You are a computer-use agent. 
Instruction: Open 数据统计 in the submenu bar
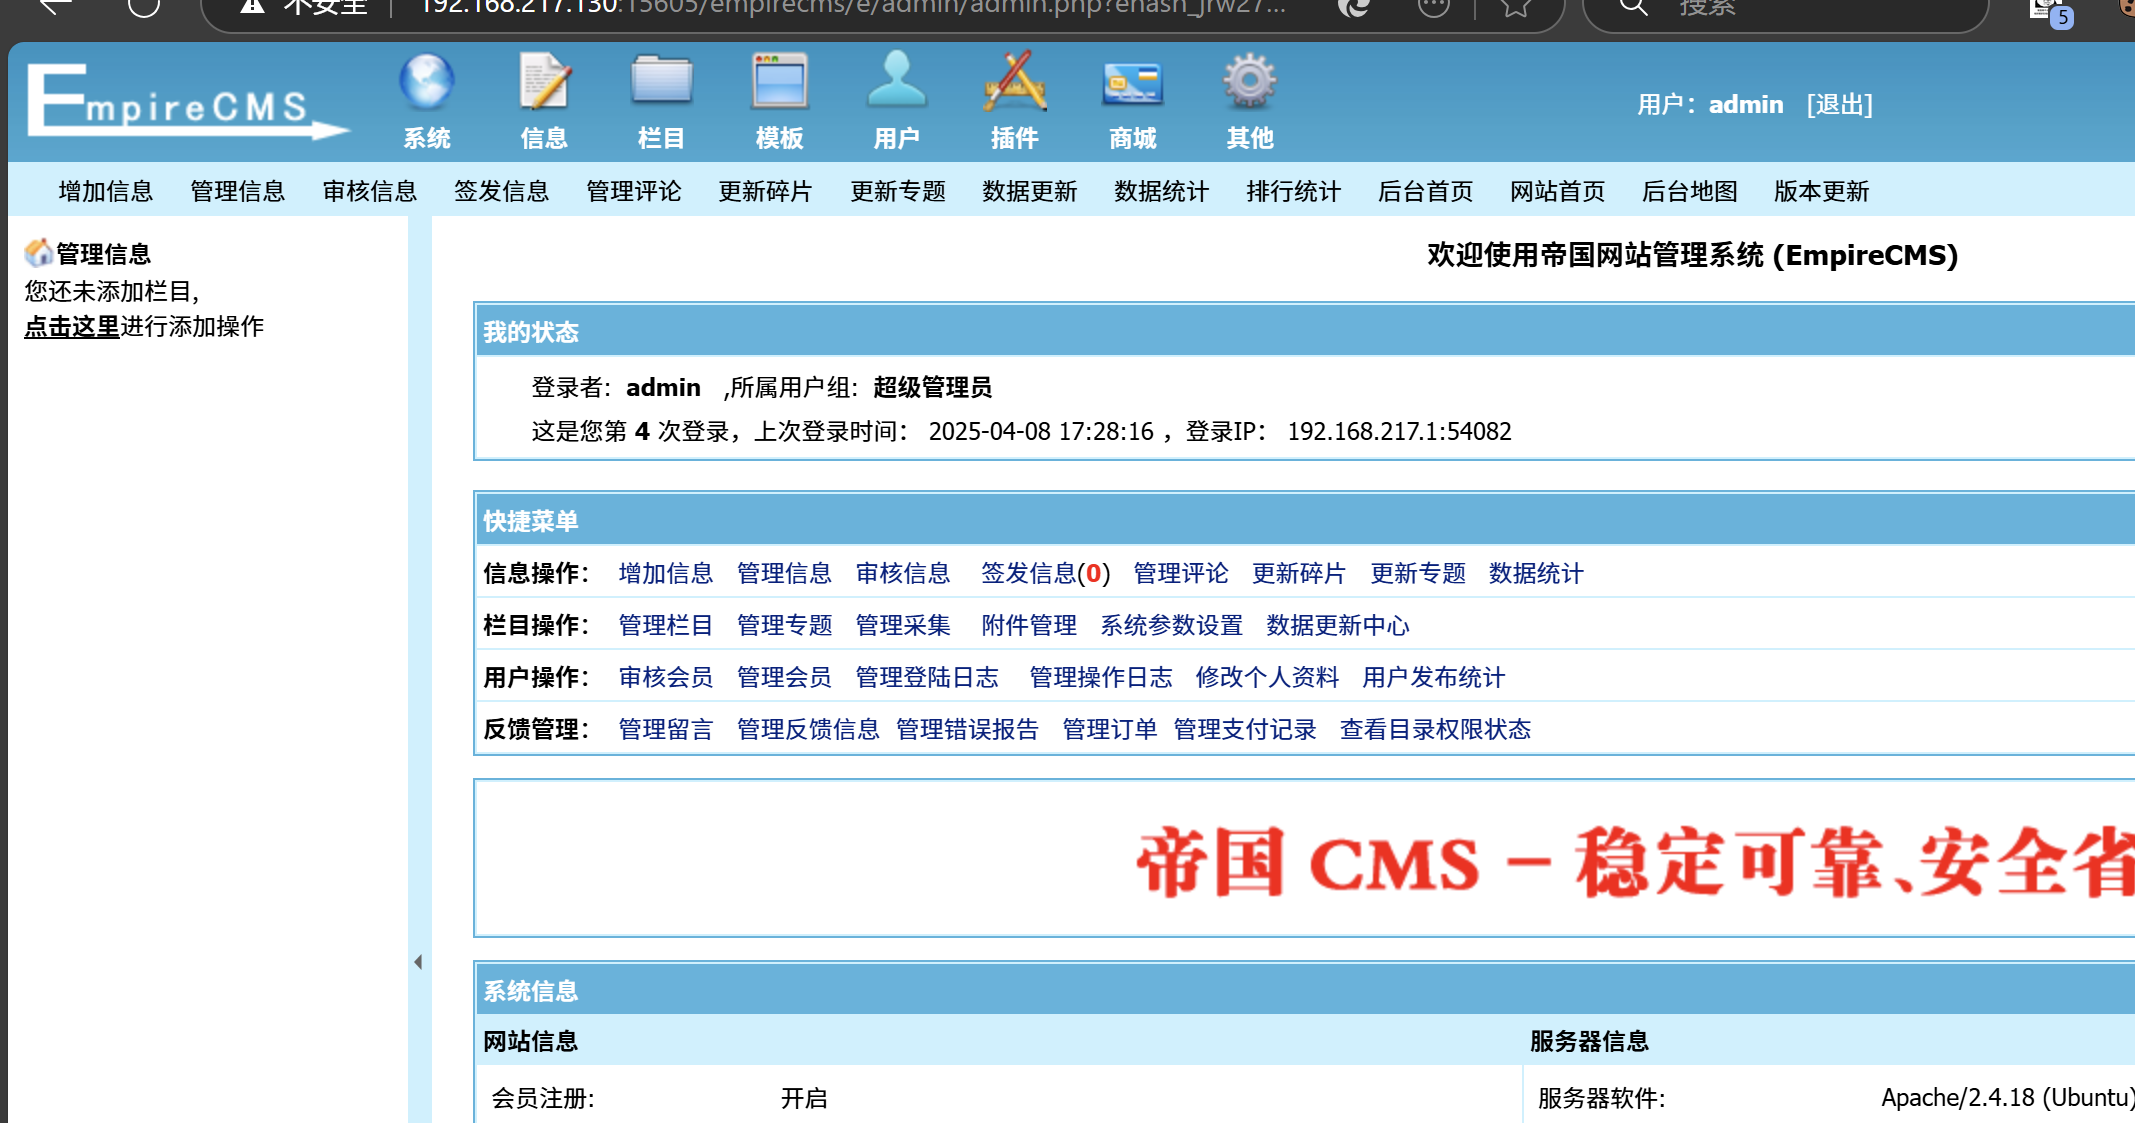click(1161, 191)
